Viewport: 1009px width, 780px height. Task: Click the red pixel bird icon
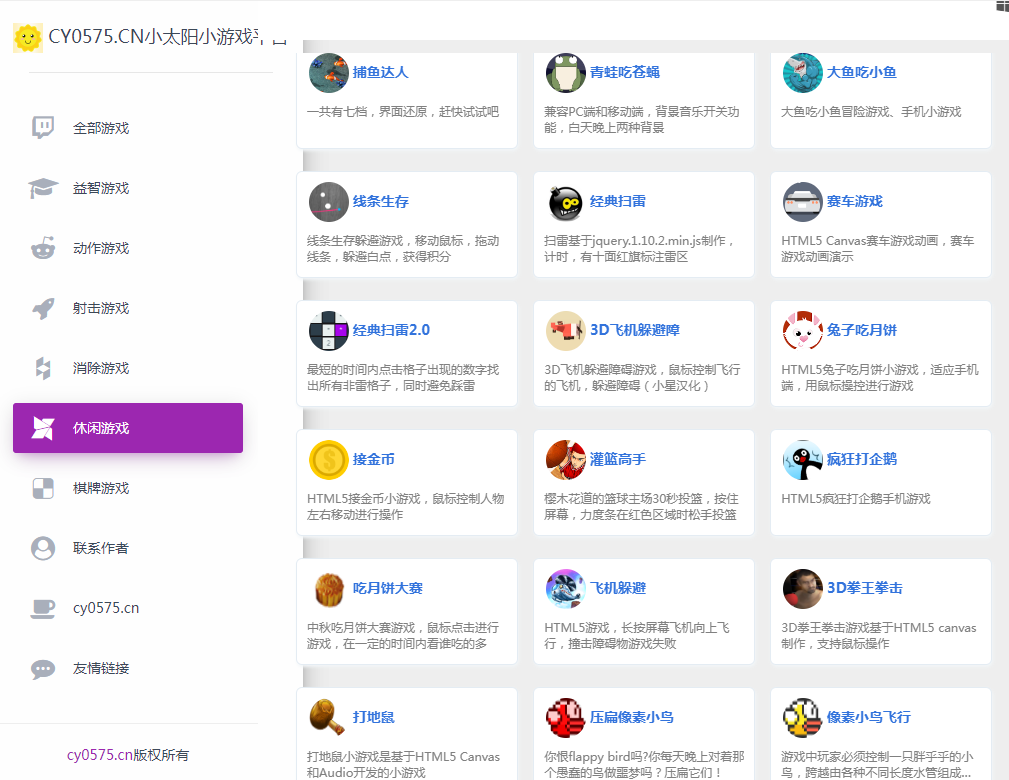(566, 718)
